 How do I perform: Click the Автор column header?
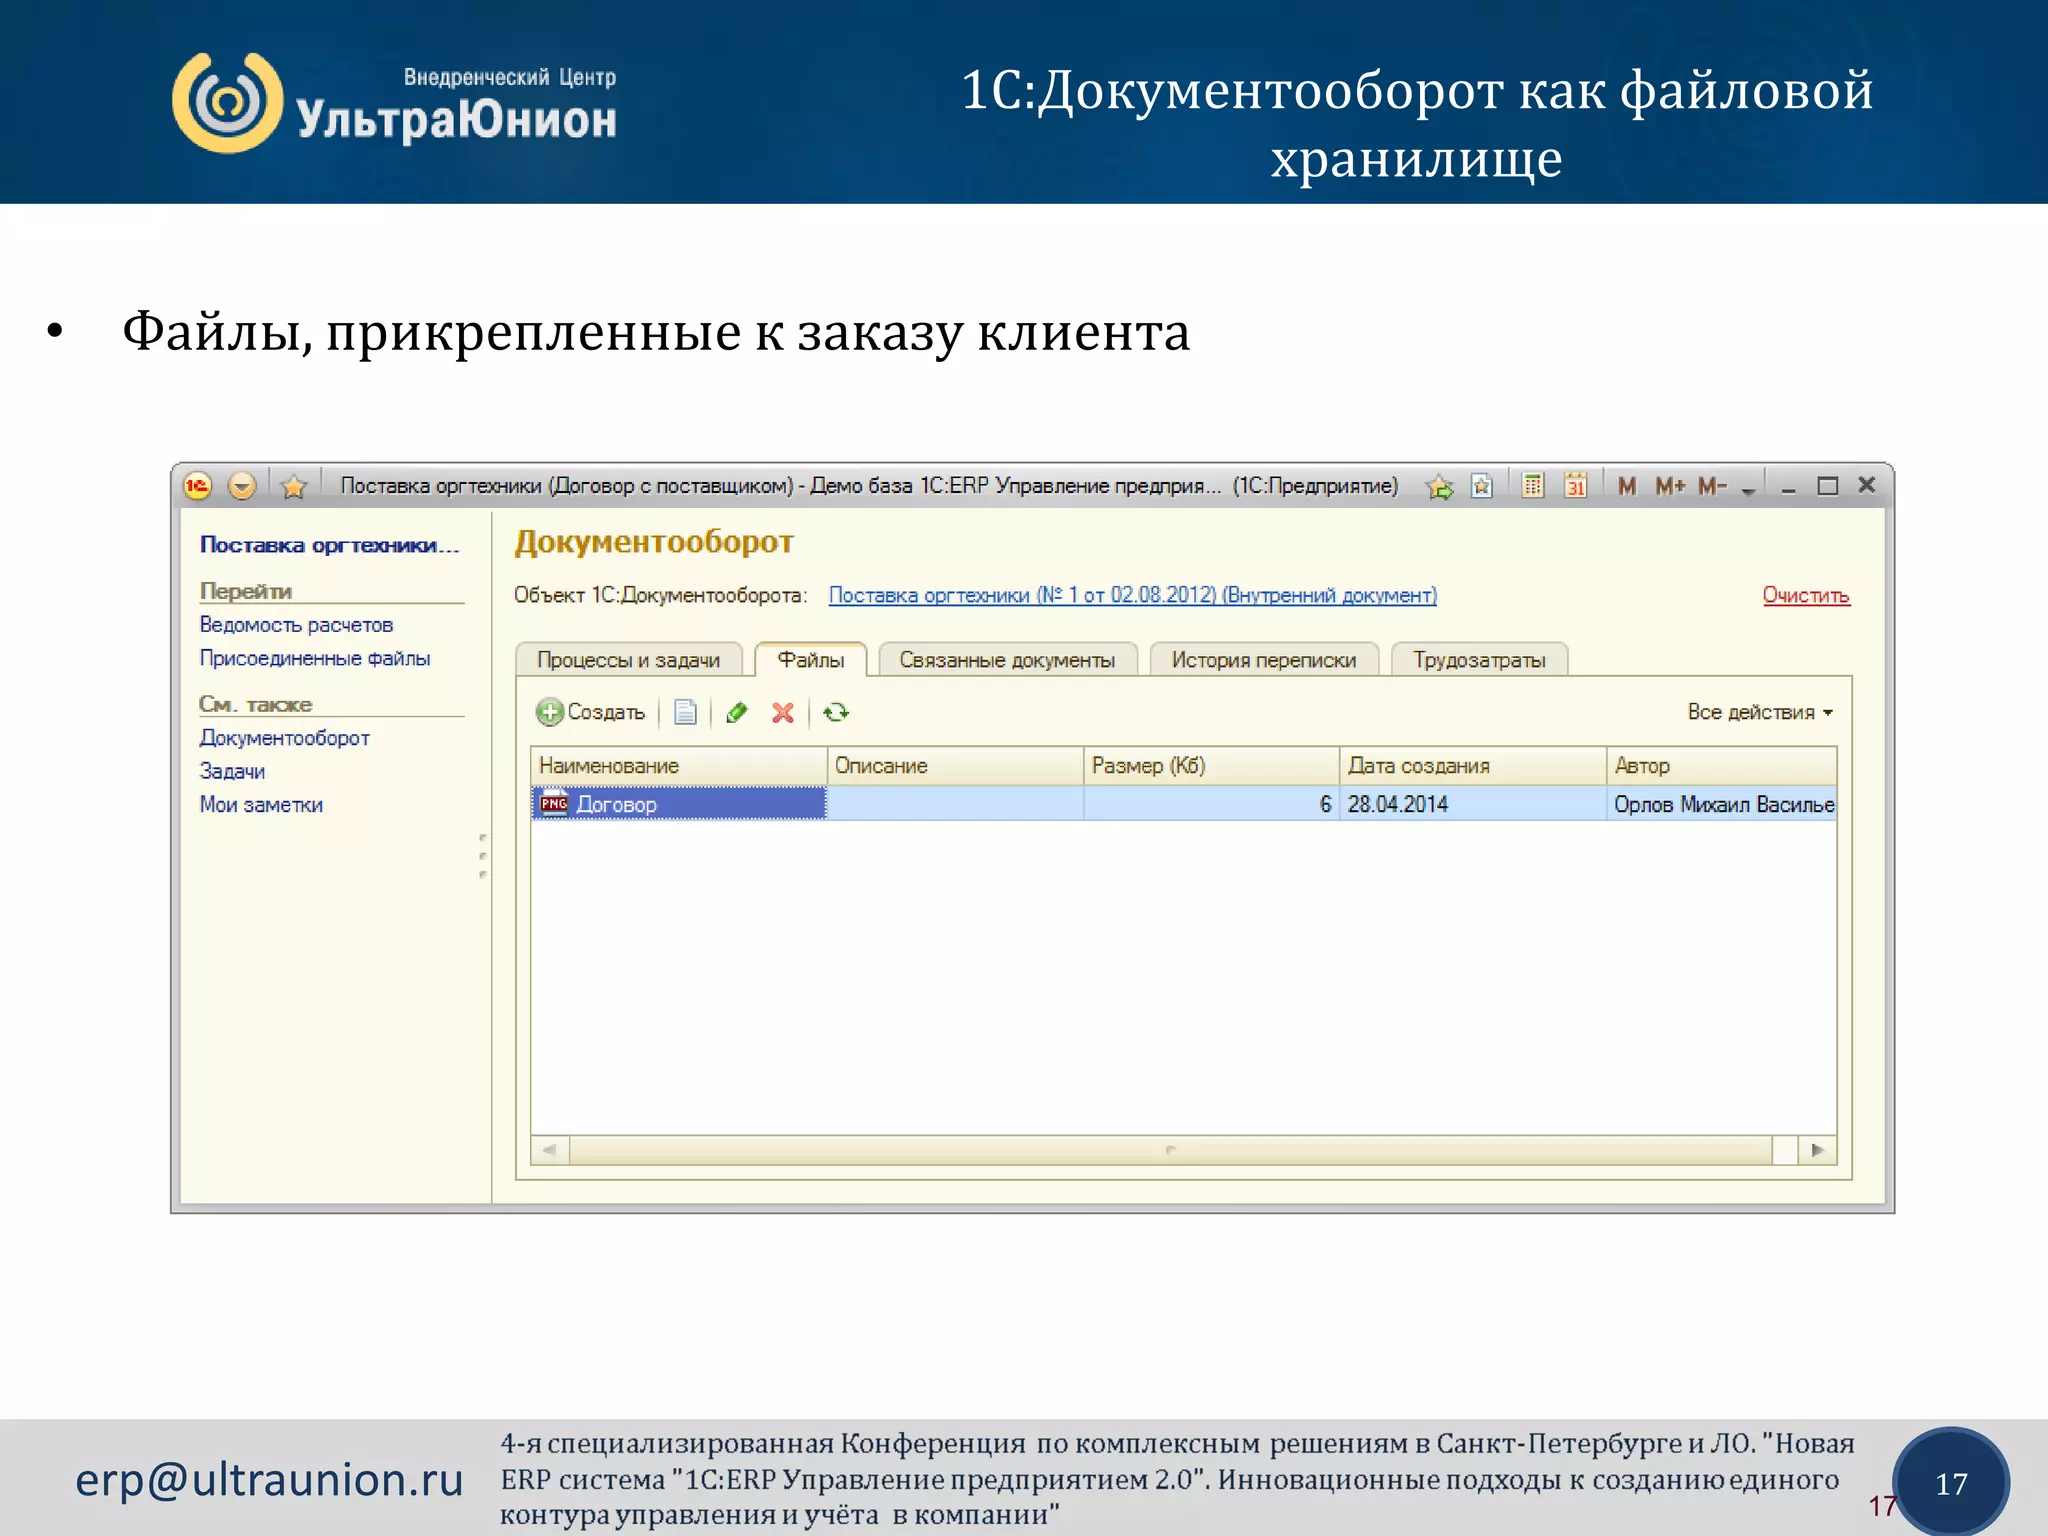point(1721,766)
